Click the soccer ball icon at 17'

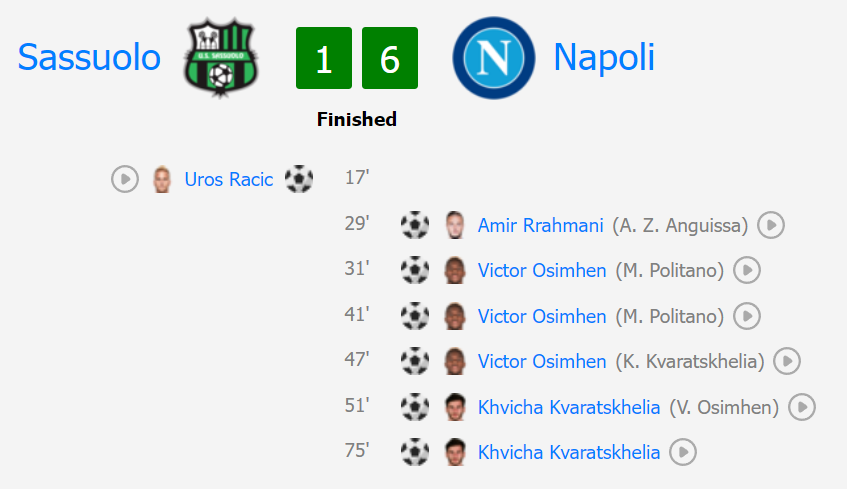299,179
